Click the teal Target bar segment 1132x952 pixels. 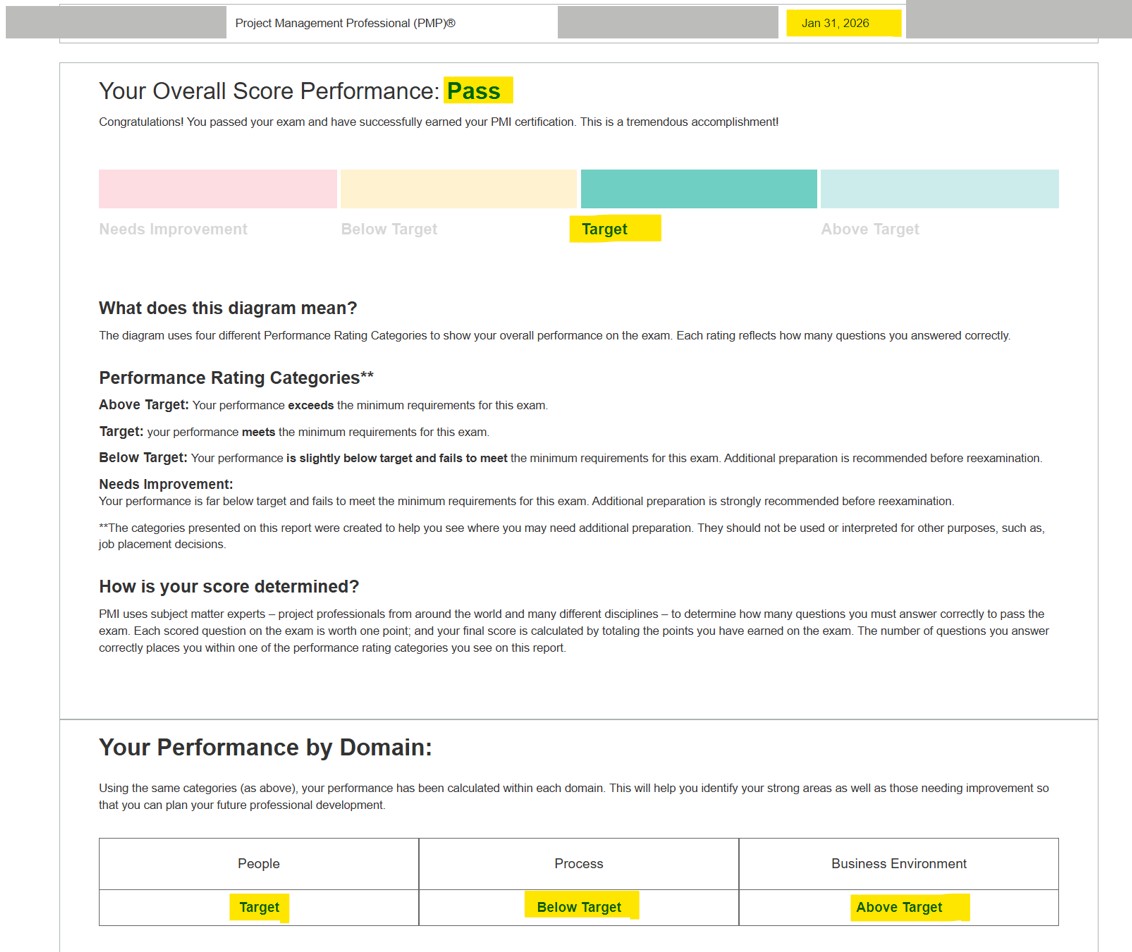pos(698,189)
